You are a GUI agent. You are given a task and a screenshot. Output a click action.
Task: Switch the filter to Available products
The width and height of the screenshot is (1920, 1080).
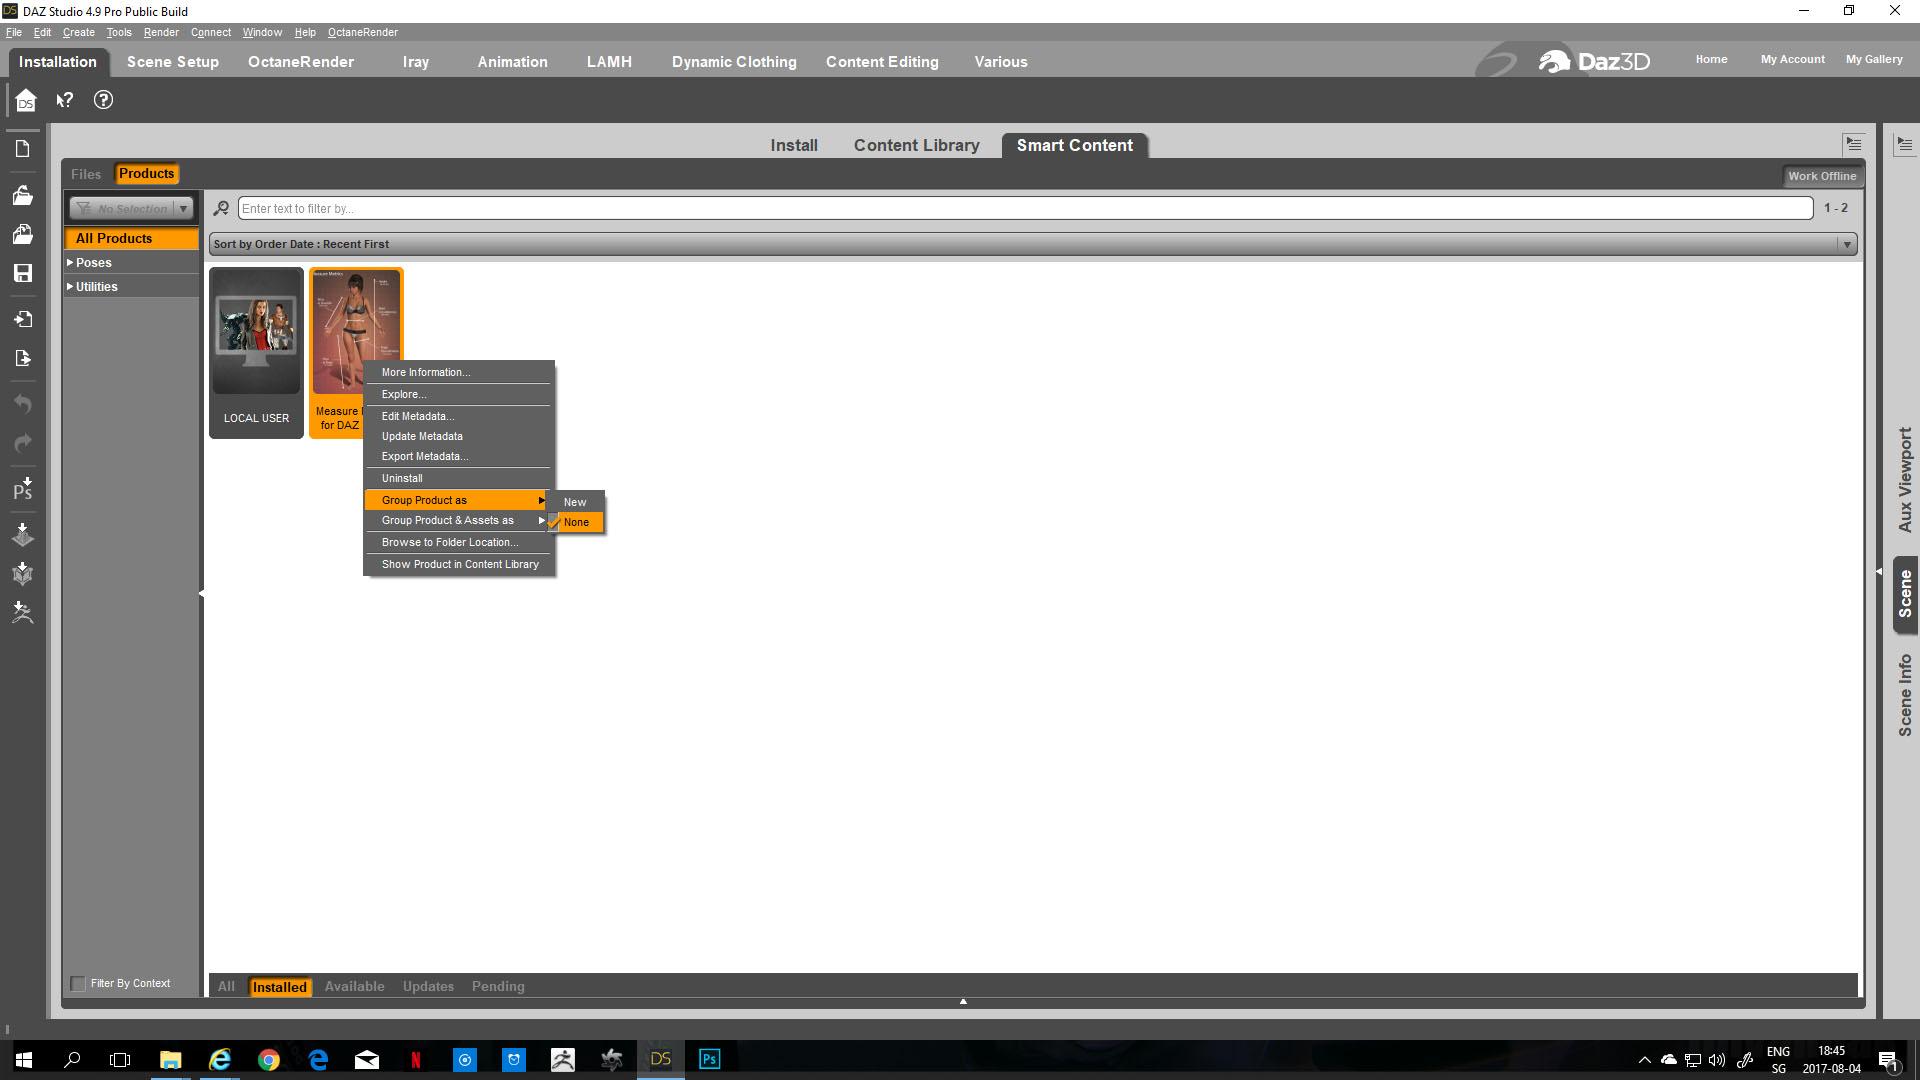(x=354, y=987)
